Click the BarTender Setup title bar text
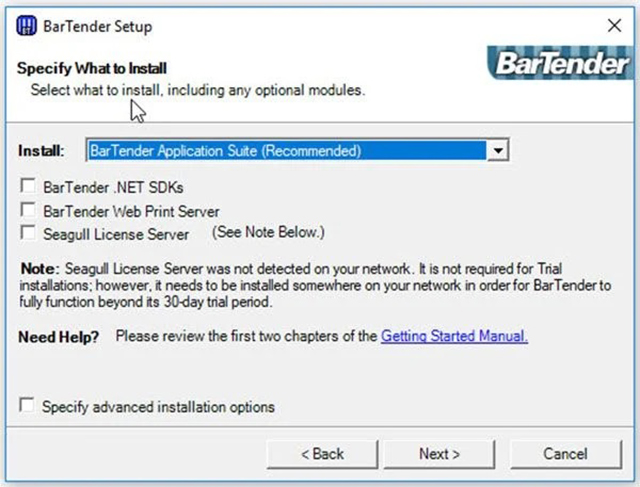The width and height of the screenshot is (640, 487). [98, 27]
